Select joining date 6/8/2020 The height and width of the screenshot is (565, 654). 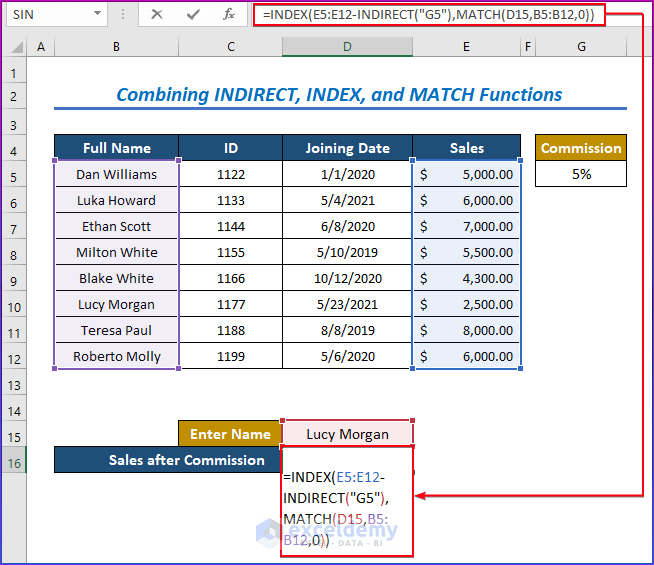point(347,226)
